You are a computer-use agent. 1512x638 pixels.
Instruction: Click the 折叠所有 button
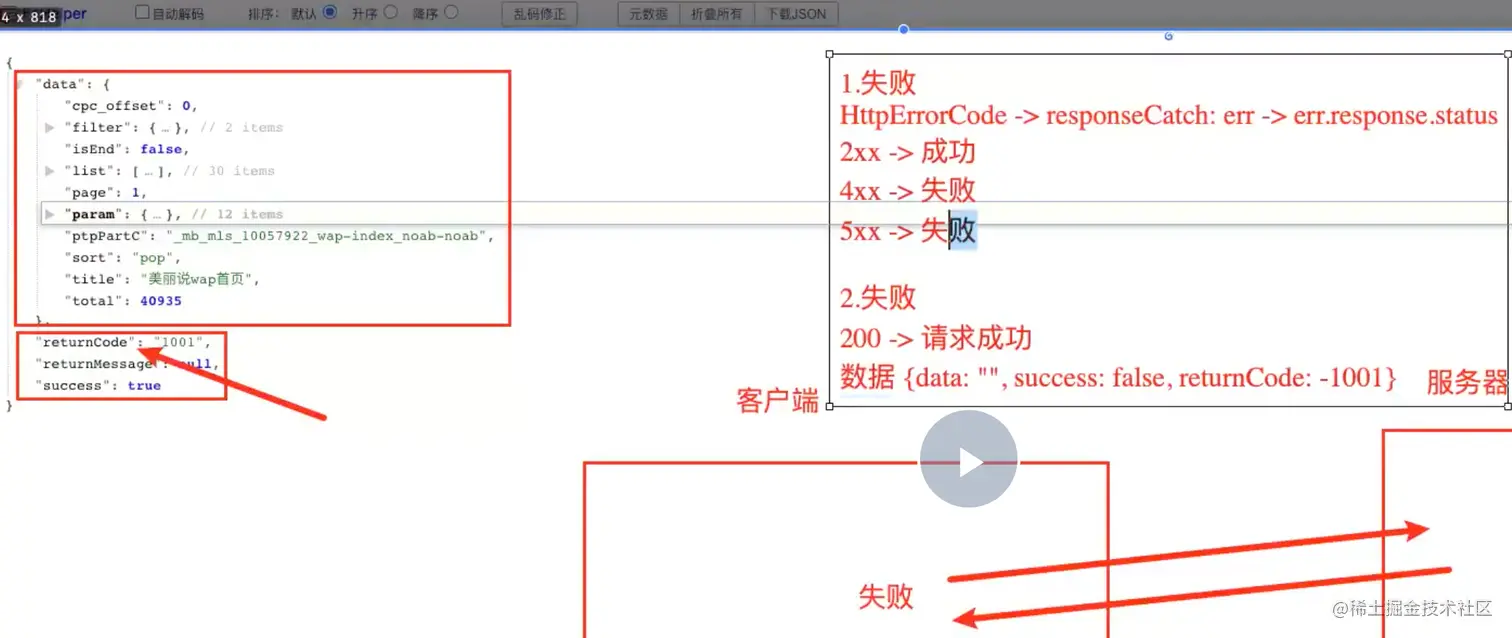tap(717, 14)
